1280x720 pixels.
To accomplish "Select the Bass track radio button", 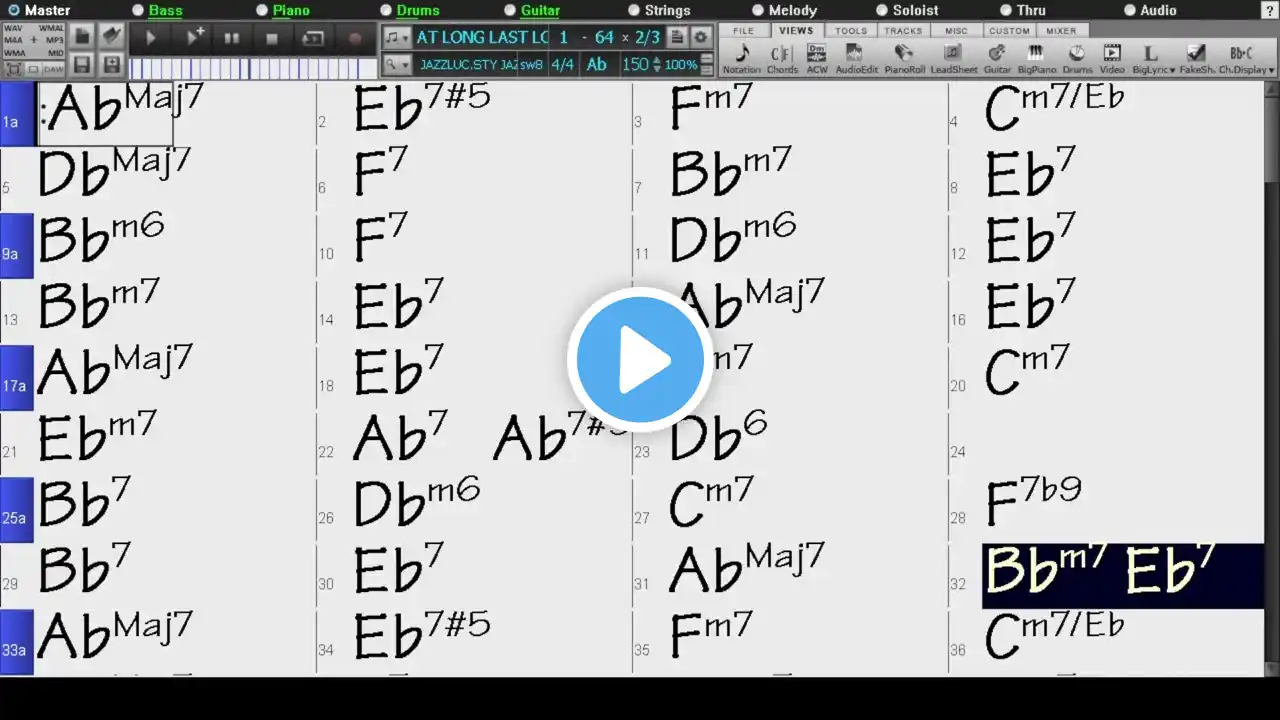I will tap(138, 10).
